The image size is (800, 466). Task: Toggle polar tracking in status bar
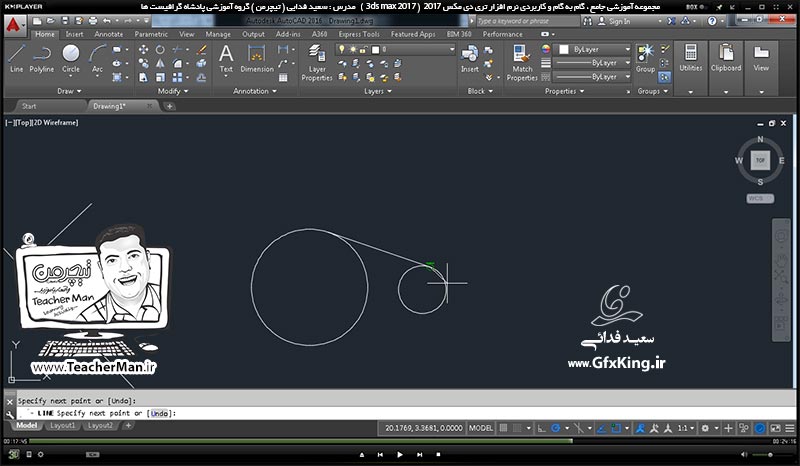tap(556, 428)
